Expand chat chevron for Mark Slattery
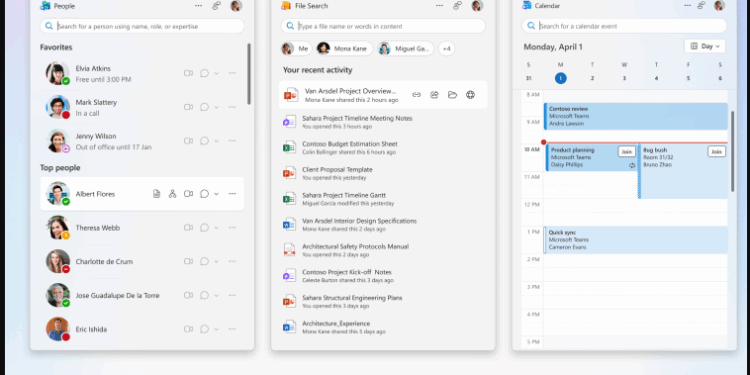Viewport: 750px width, 375px height. click(216, 108)
